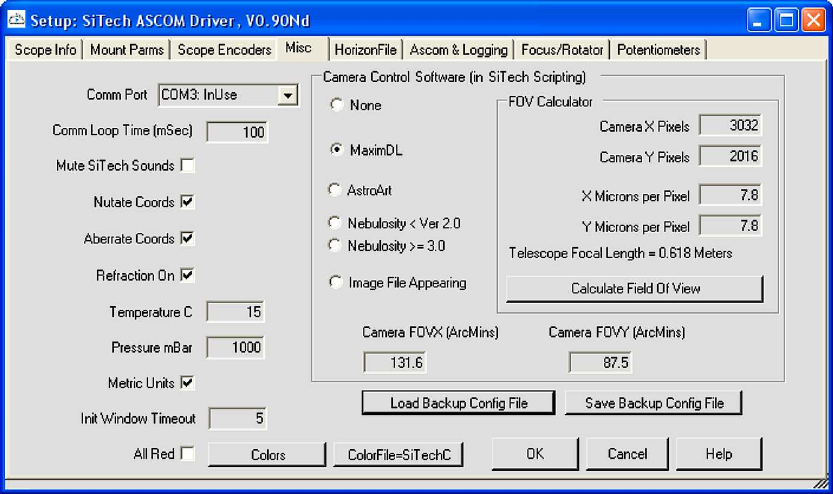Uncheck the Nutate Coords checkbox
The image size is (833, 494).
(x=187, y=202)
